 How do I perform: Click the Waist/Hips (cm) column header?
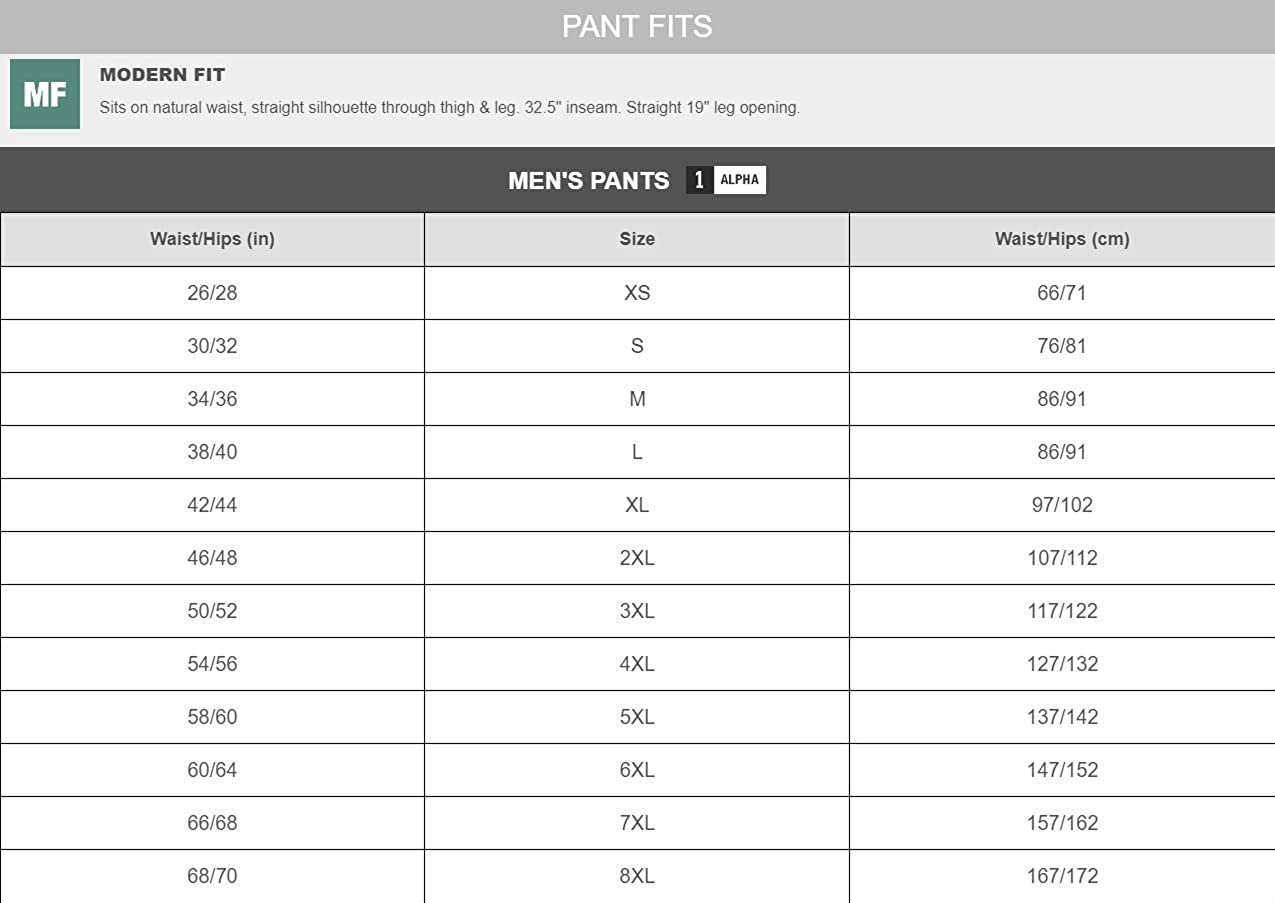click(1062, 239)
